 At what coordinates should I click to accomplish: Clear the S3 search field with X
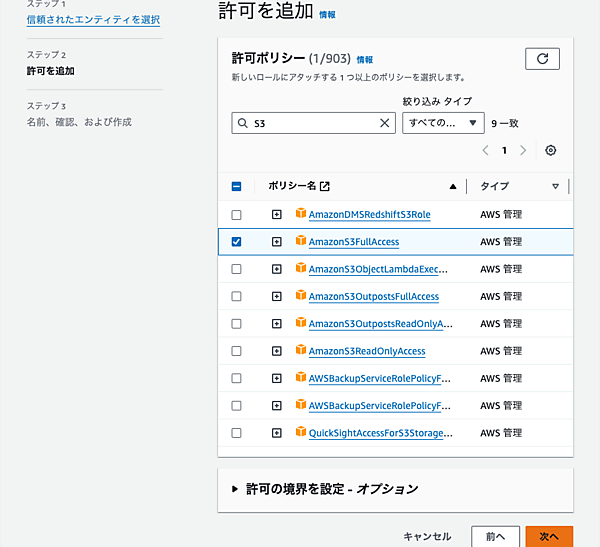click(x=386, y=123)
